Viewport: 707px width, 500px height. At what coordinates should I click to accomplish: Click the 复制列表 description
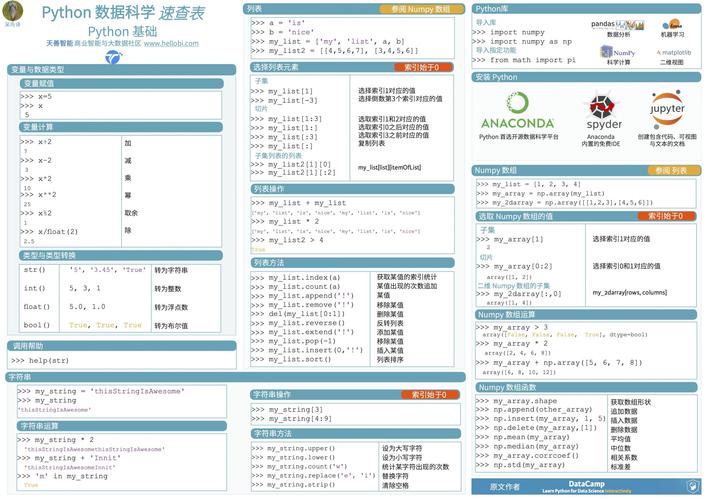(x=372, y=143)
